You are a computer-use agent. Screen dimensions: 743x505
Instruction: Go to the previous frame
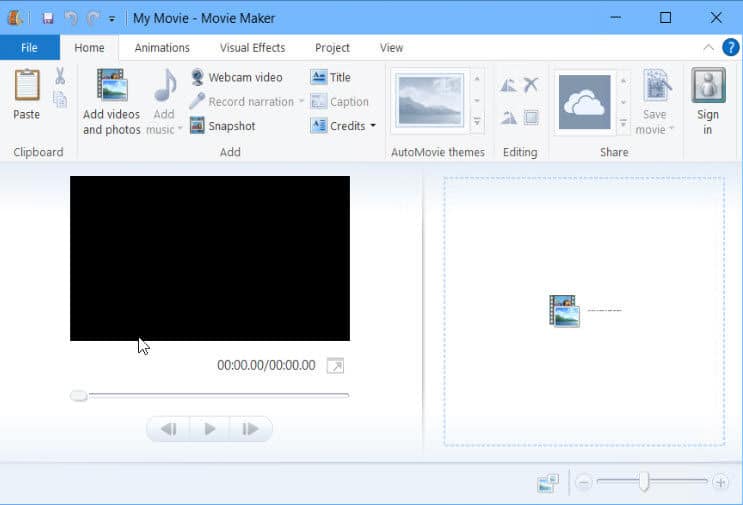[x=169, y=429]
